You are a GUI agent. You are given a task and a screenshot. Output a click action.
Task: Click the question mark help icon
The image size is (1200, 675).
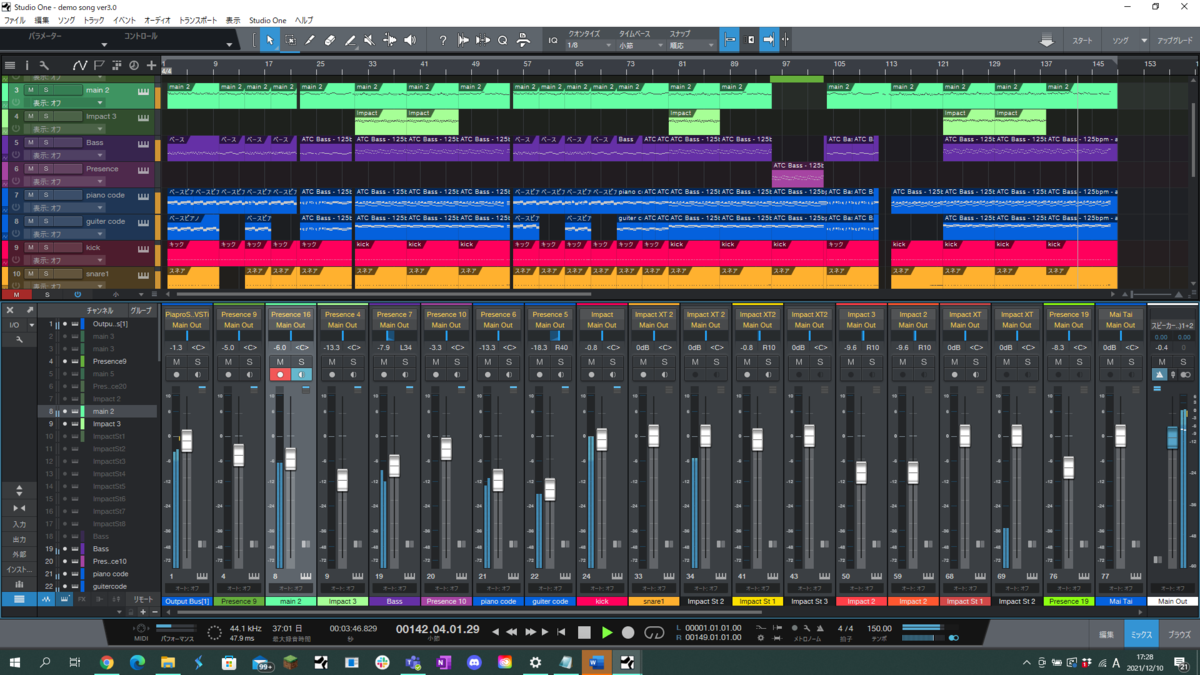tap(443, 41)
